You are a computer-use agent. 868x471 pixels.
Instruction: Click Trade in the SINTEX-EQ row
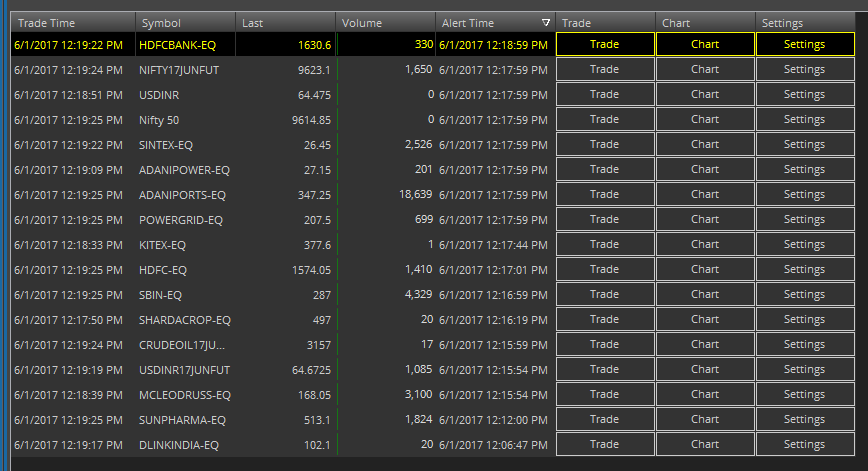[604, 144]
